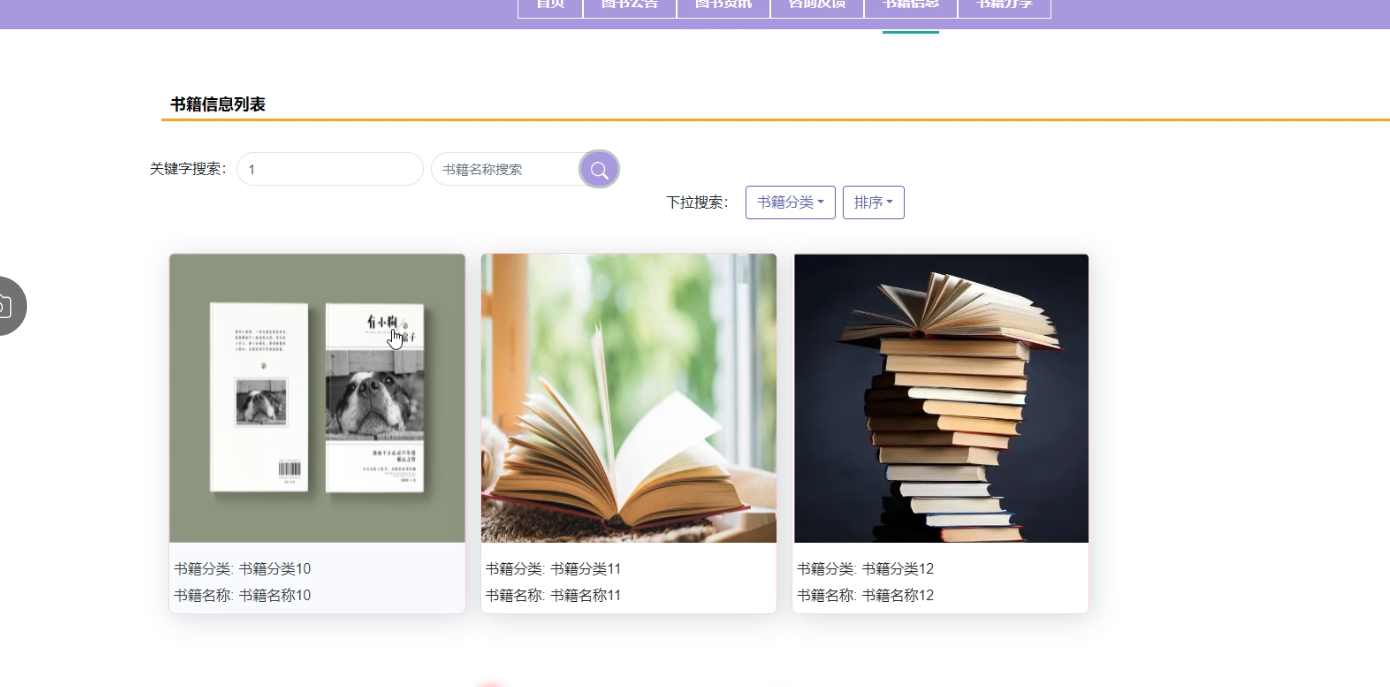
Task: Open the 图书资讯 nav tab
Action: pyautogui.click(x=723, y=7)
